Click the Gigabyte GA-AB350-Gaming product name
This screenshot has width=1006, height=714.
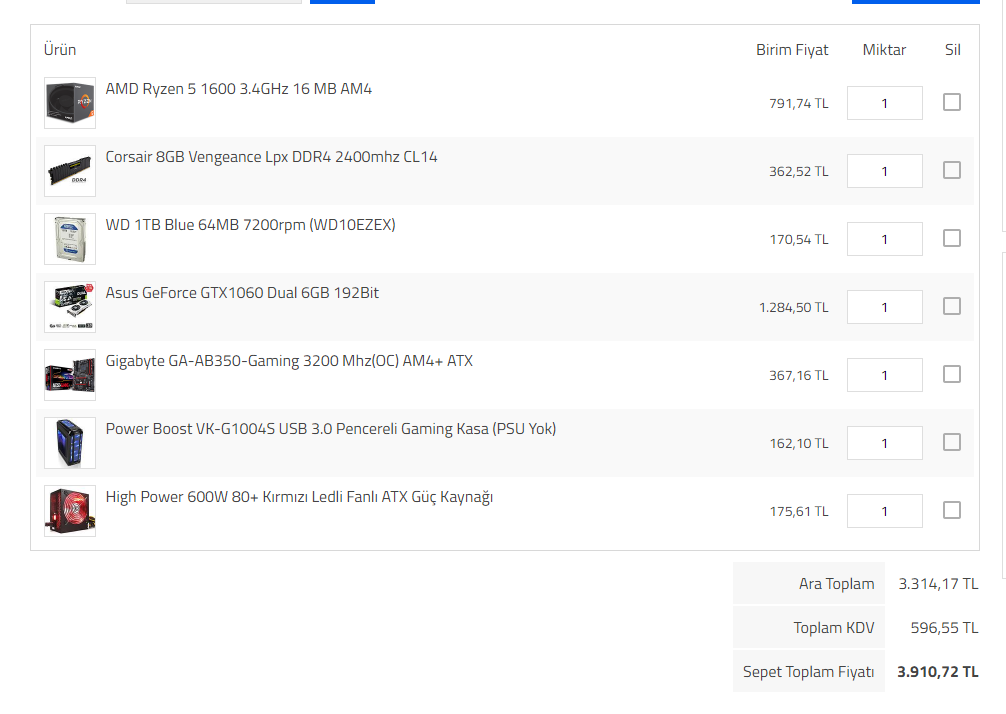[x=289, y=361]
